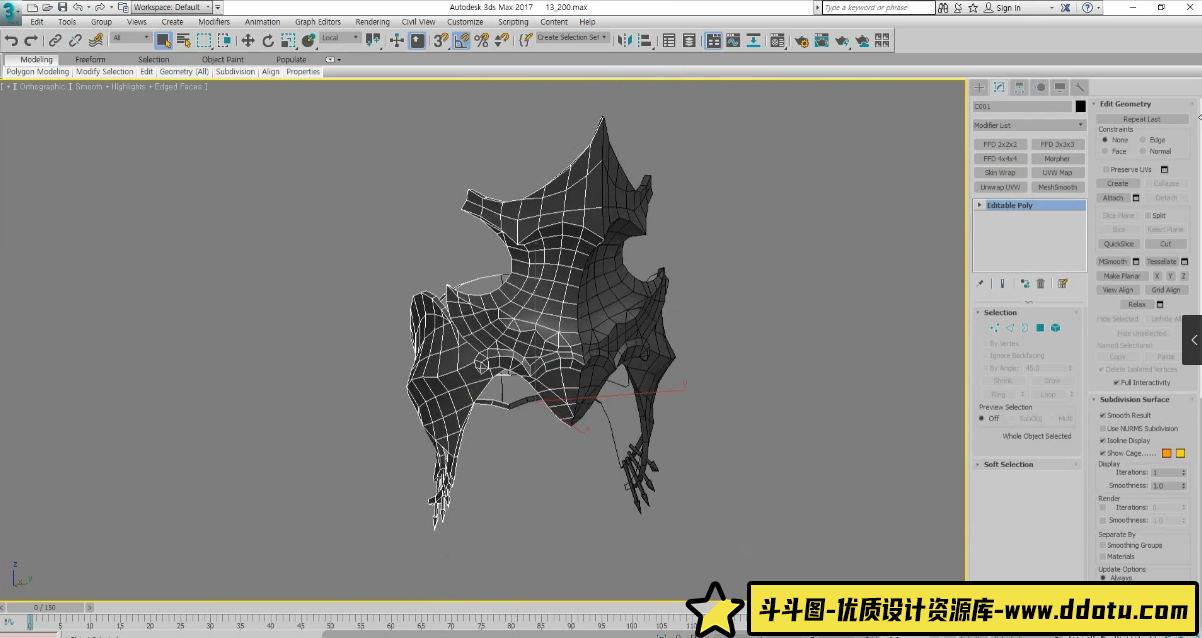The image size is (1202, 638).
Task: Open Workspace: Default dropdown
Action: coord(172,7)
